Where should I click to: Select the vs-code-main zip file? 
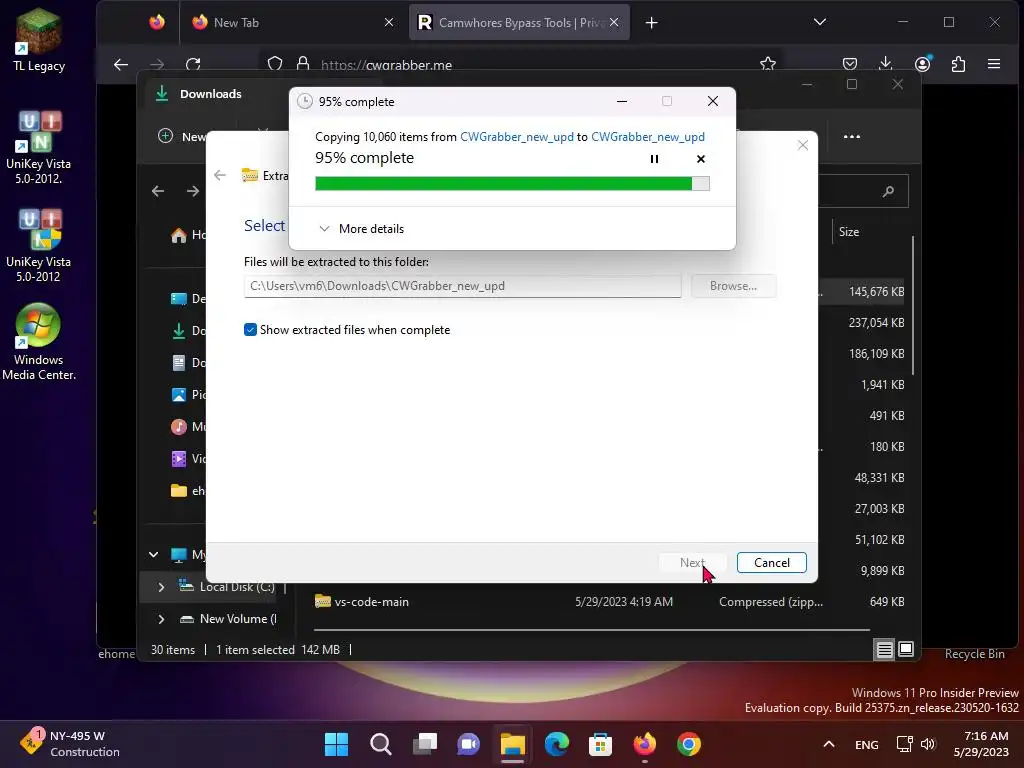(x=370, y=601)
